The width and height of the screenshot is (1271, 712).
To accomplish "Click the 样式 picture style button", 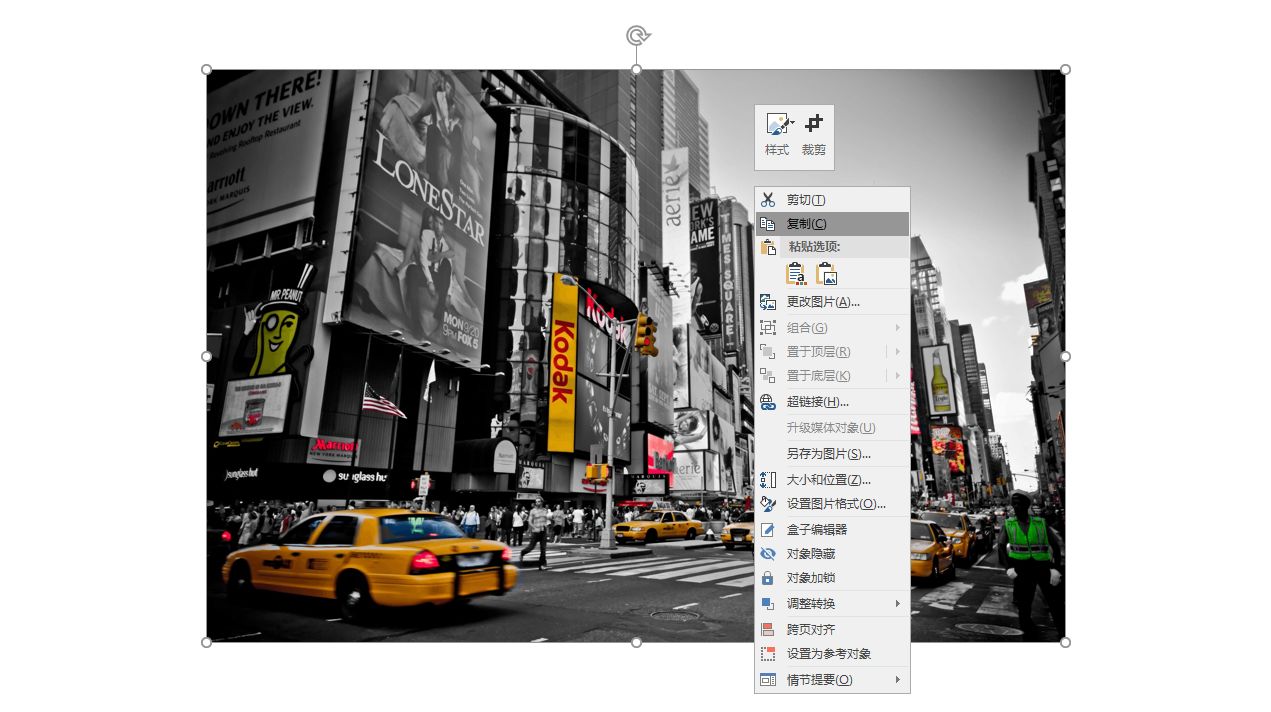I will click(x=777, y=136).
